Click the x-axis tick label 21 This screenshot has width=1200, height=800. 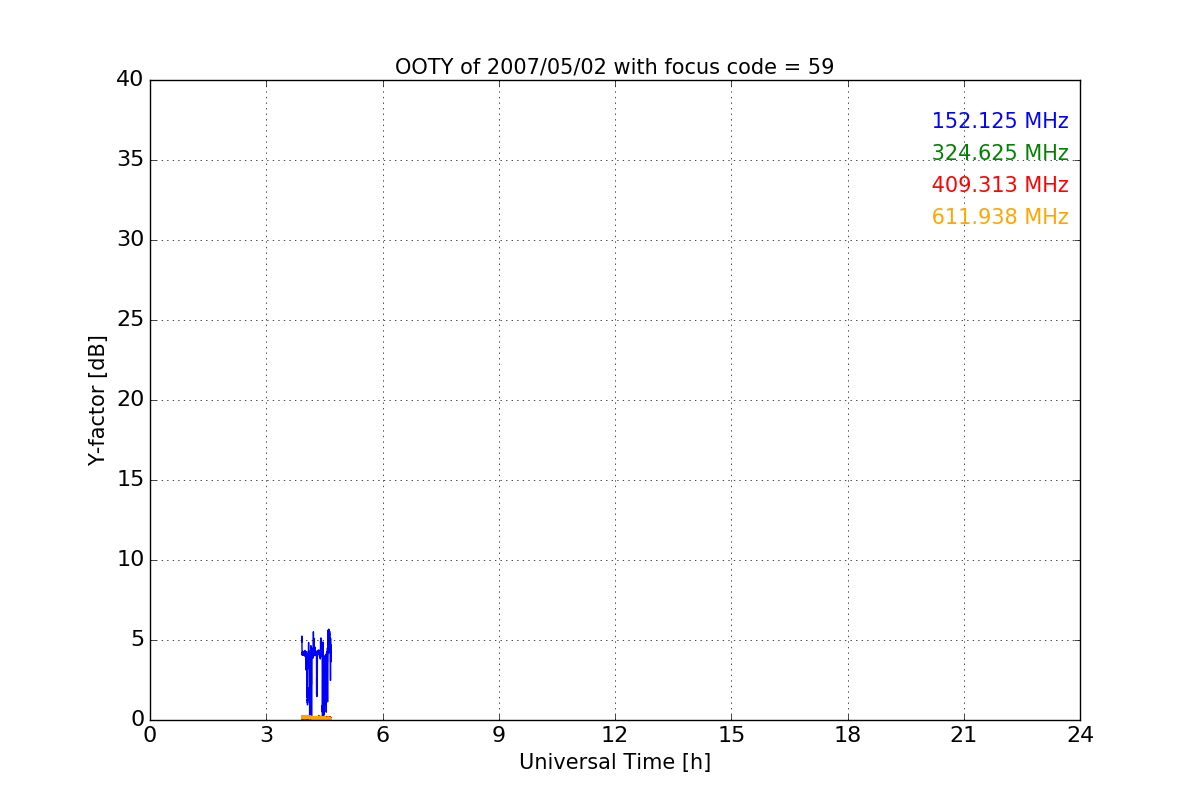pyautogui.click(x=964, y=735)
